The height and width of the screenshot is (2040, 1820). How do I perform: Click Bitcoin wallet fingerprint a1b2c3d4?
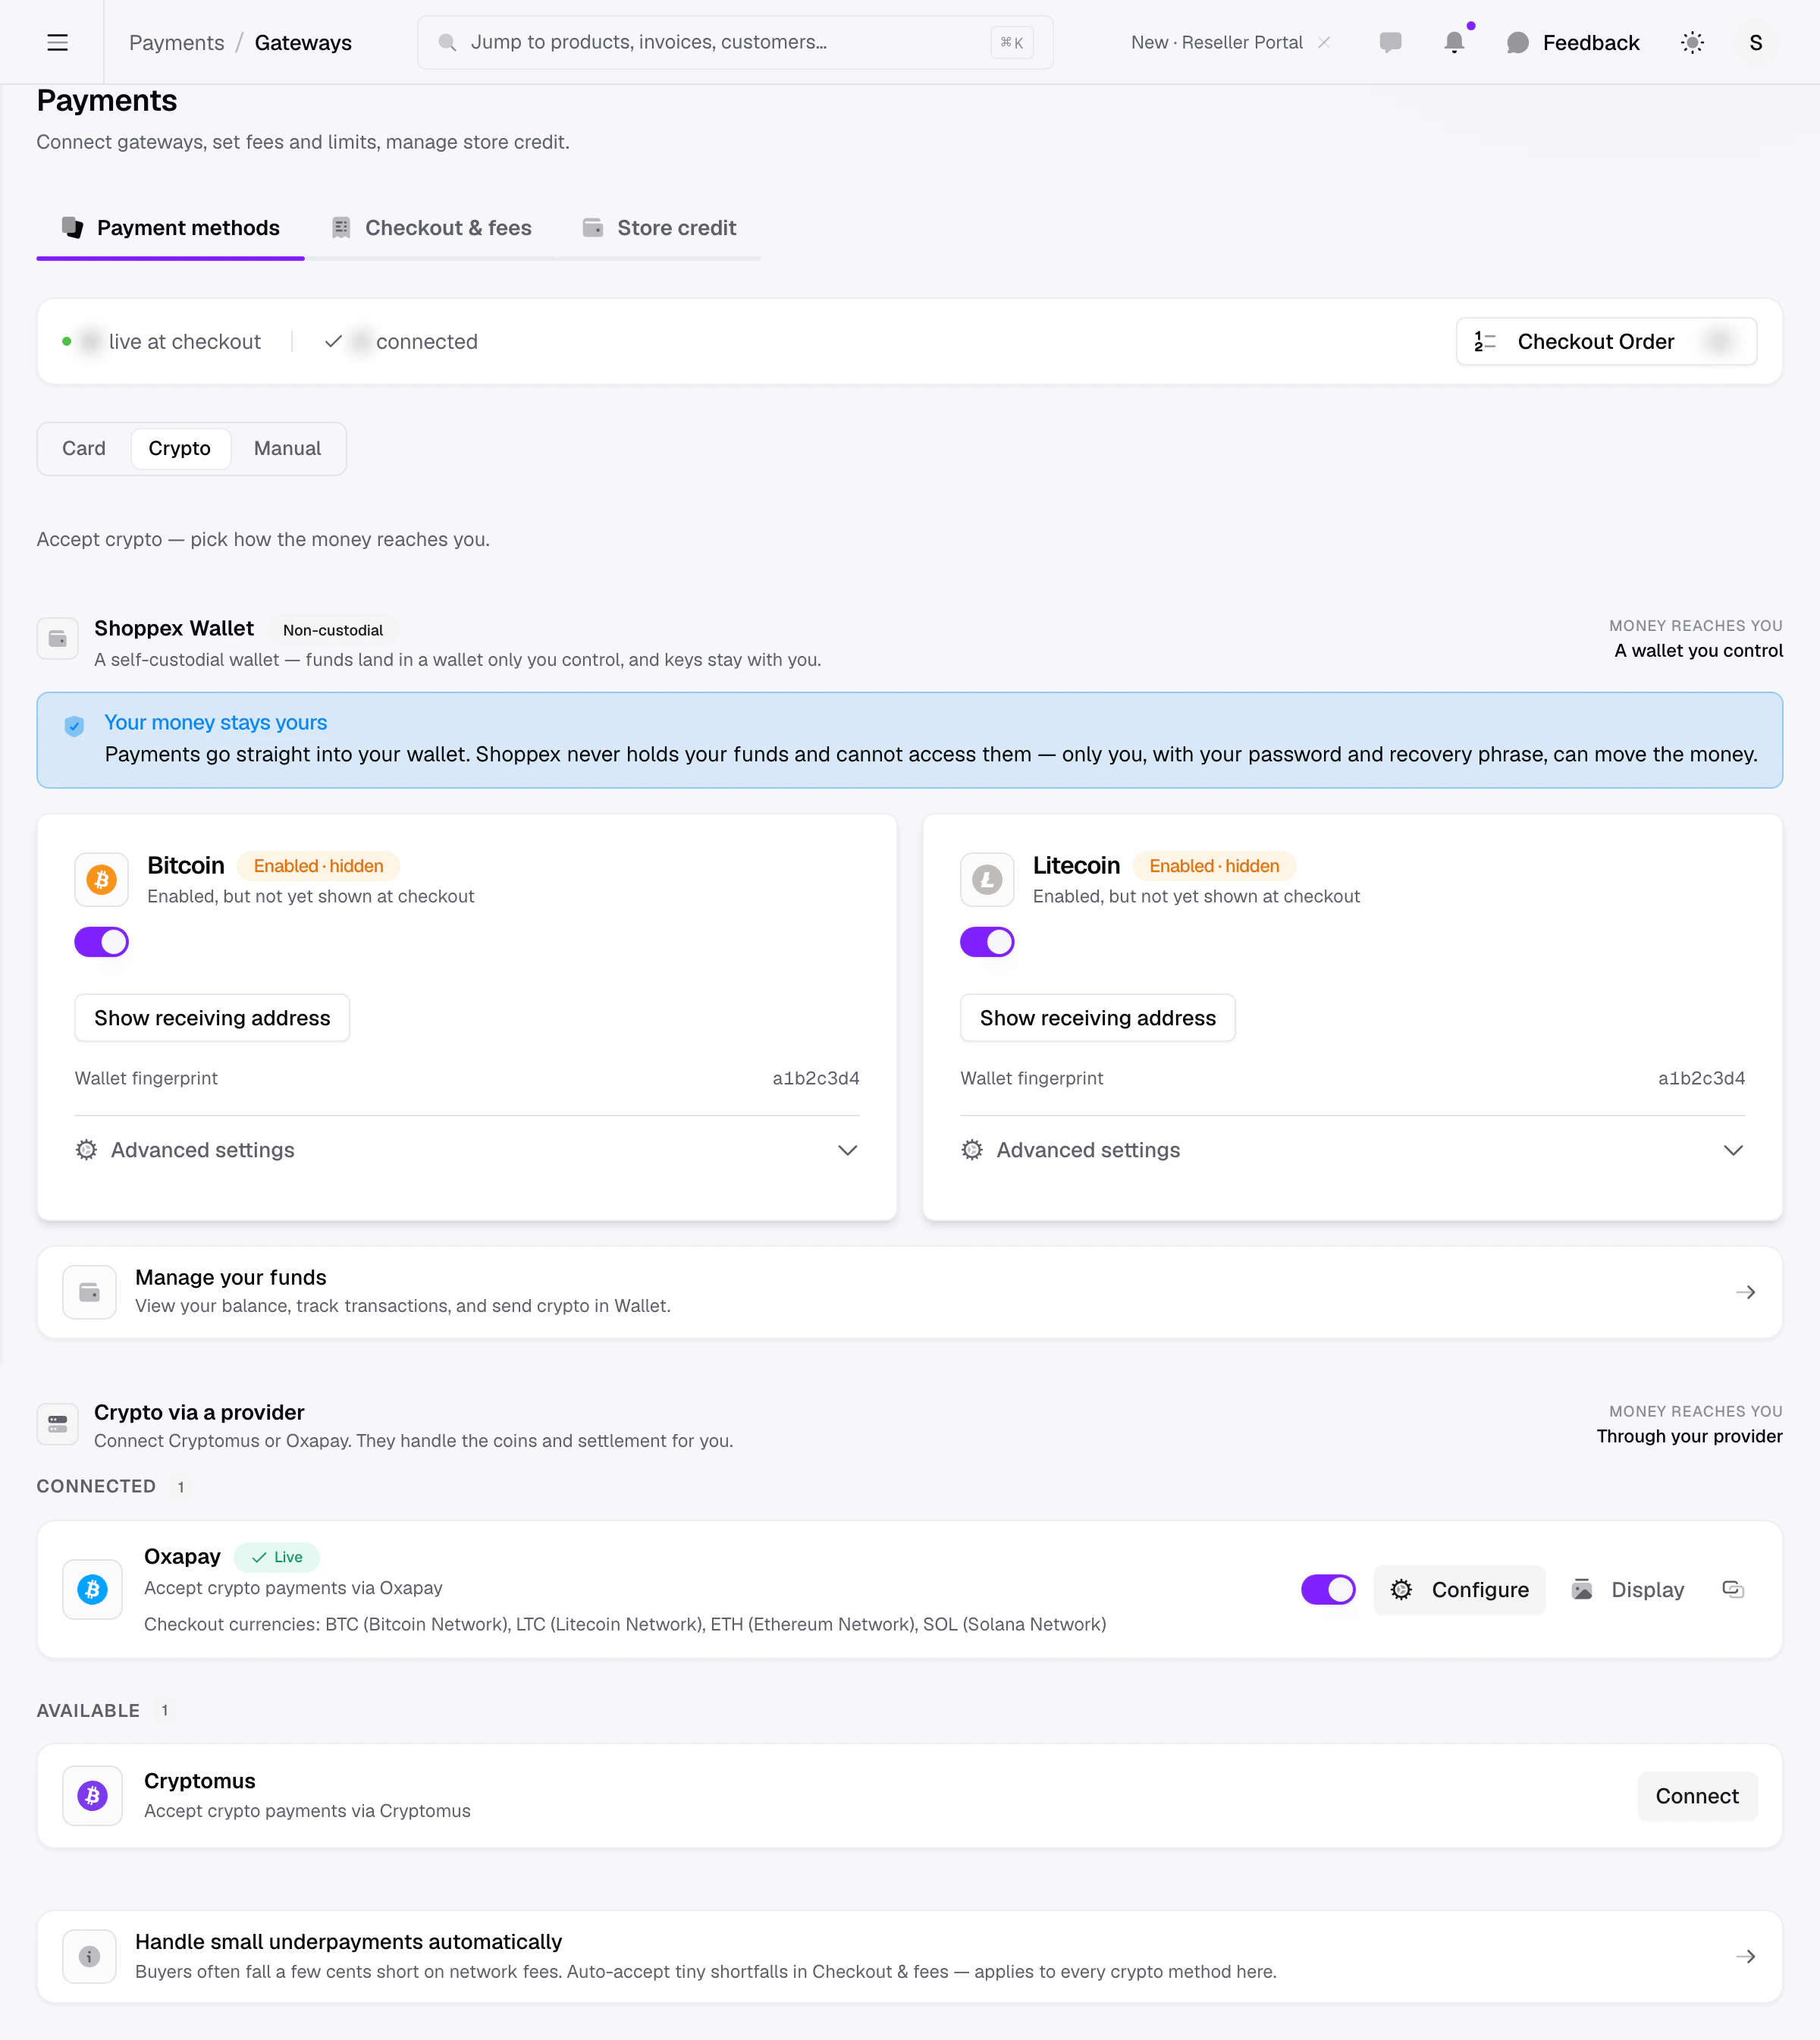point(816,1078)
